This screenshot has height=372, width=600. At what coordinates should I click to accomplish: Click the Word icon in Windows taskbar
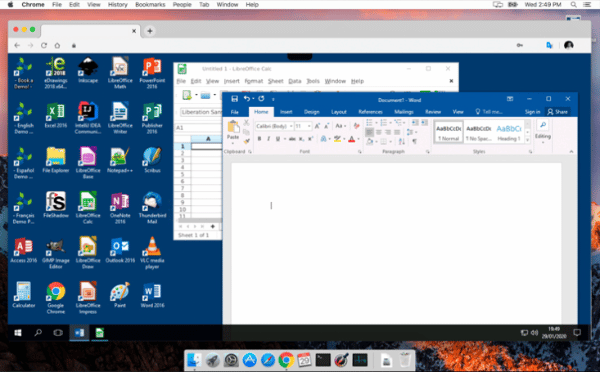point(79,333)
